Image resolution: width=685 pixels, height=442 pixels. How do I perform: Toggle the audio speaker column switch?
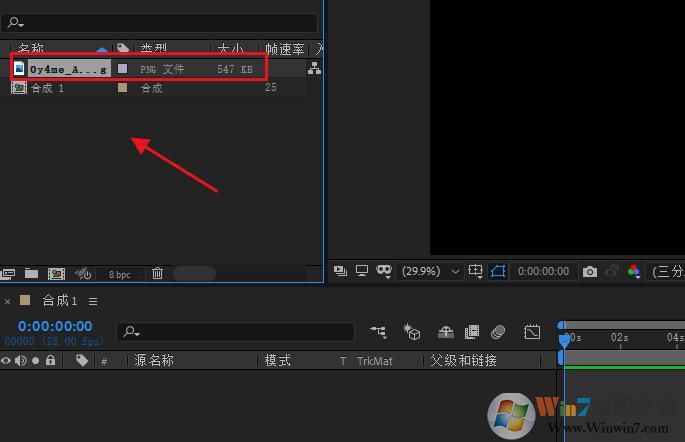pyautogui.click(x=21, y=361)
